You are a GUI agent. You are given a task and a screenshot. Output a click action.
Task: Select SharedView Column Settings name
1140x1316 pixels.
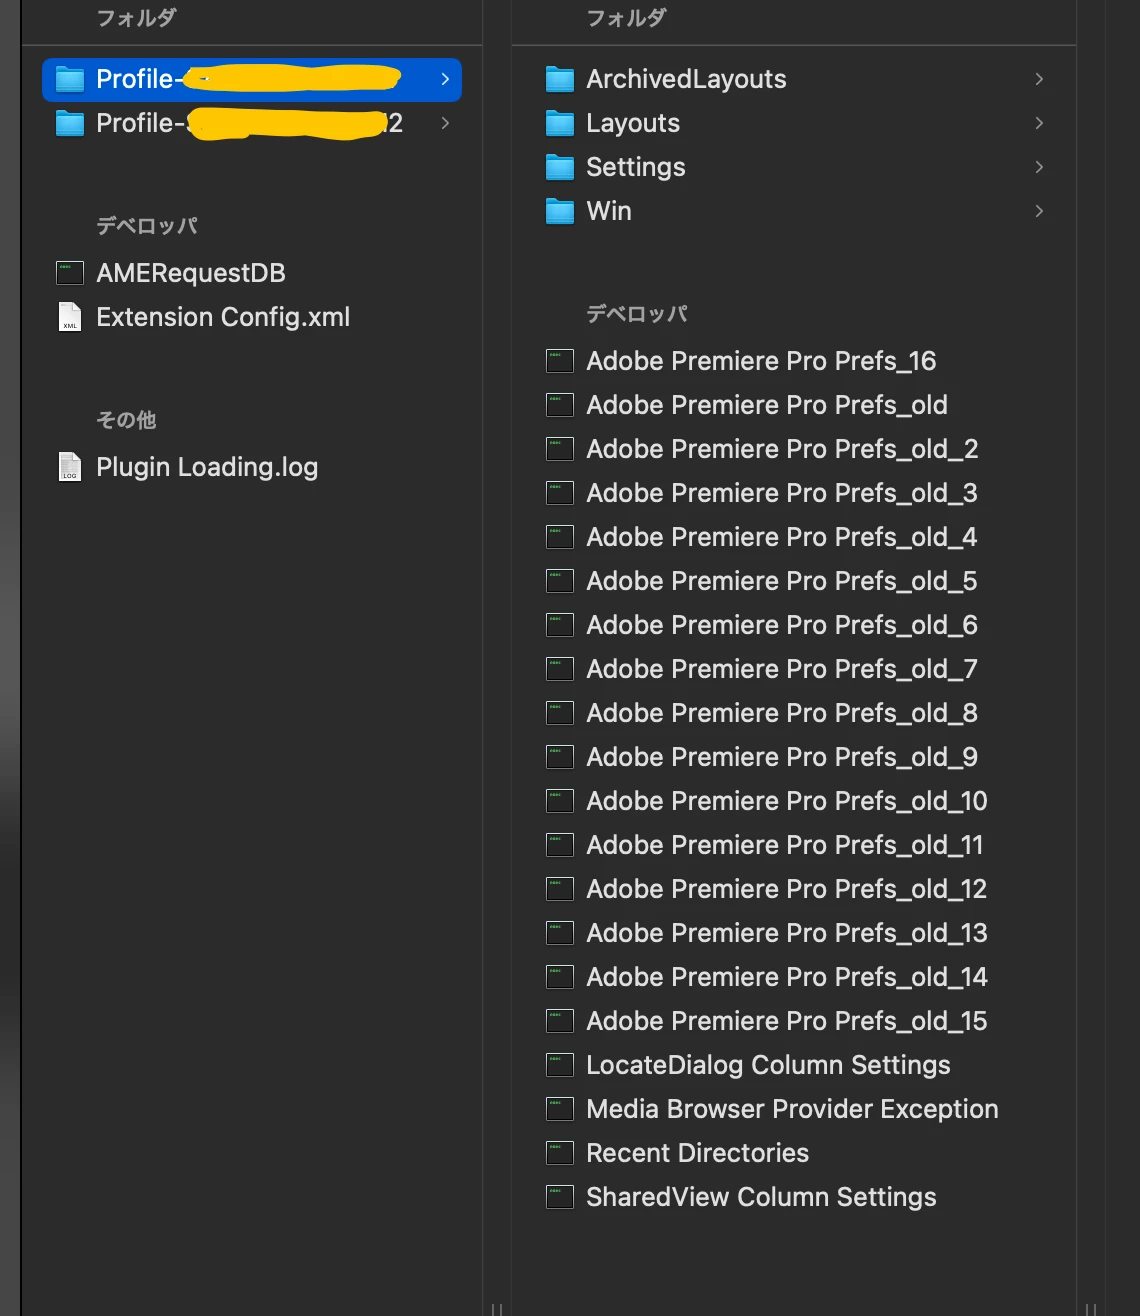(761, 1197)
